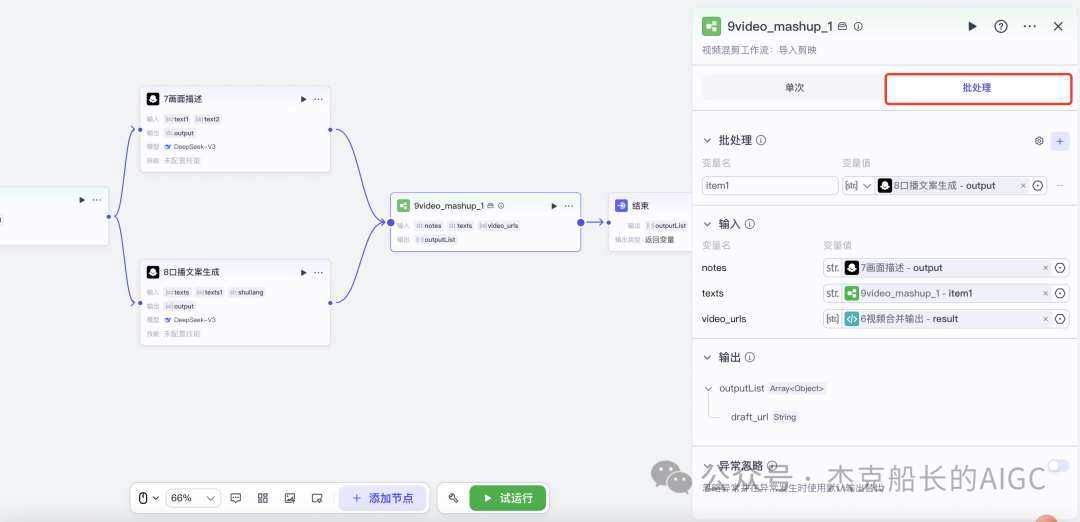The width and height of the screenshot is (1080, 522).
Task: Open the help question-mark icon in panel header
Action: 1001,26
